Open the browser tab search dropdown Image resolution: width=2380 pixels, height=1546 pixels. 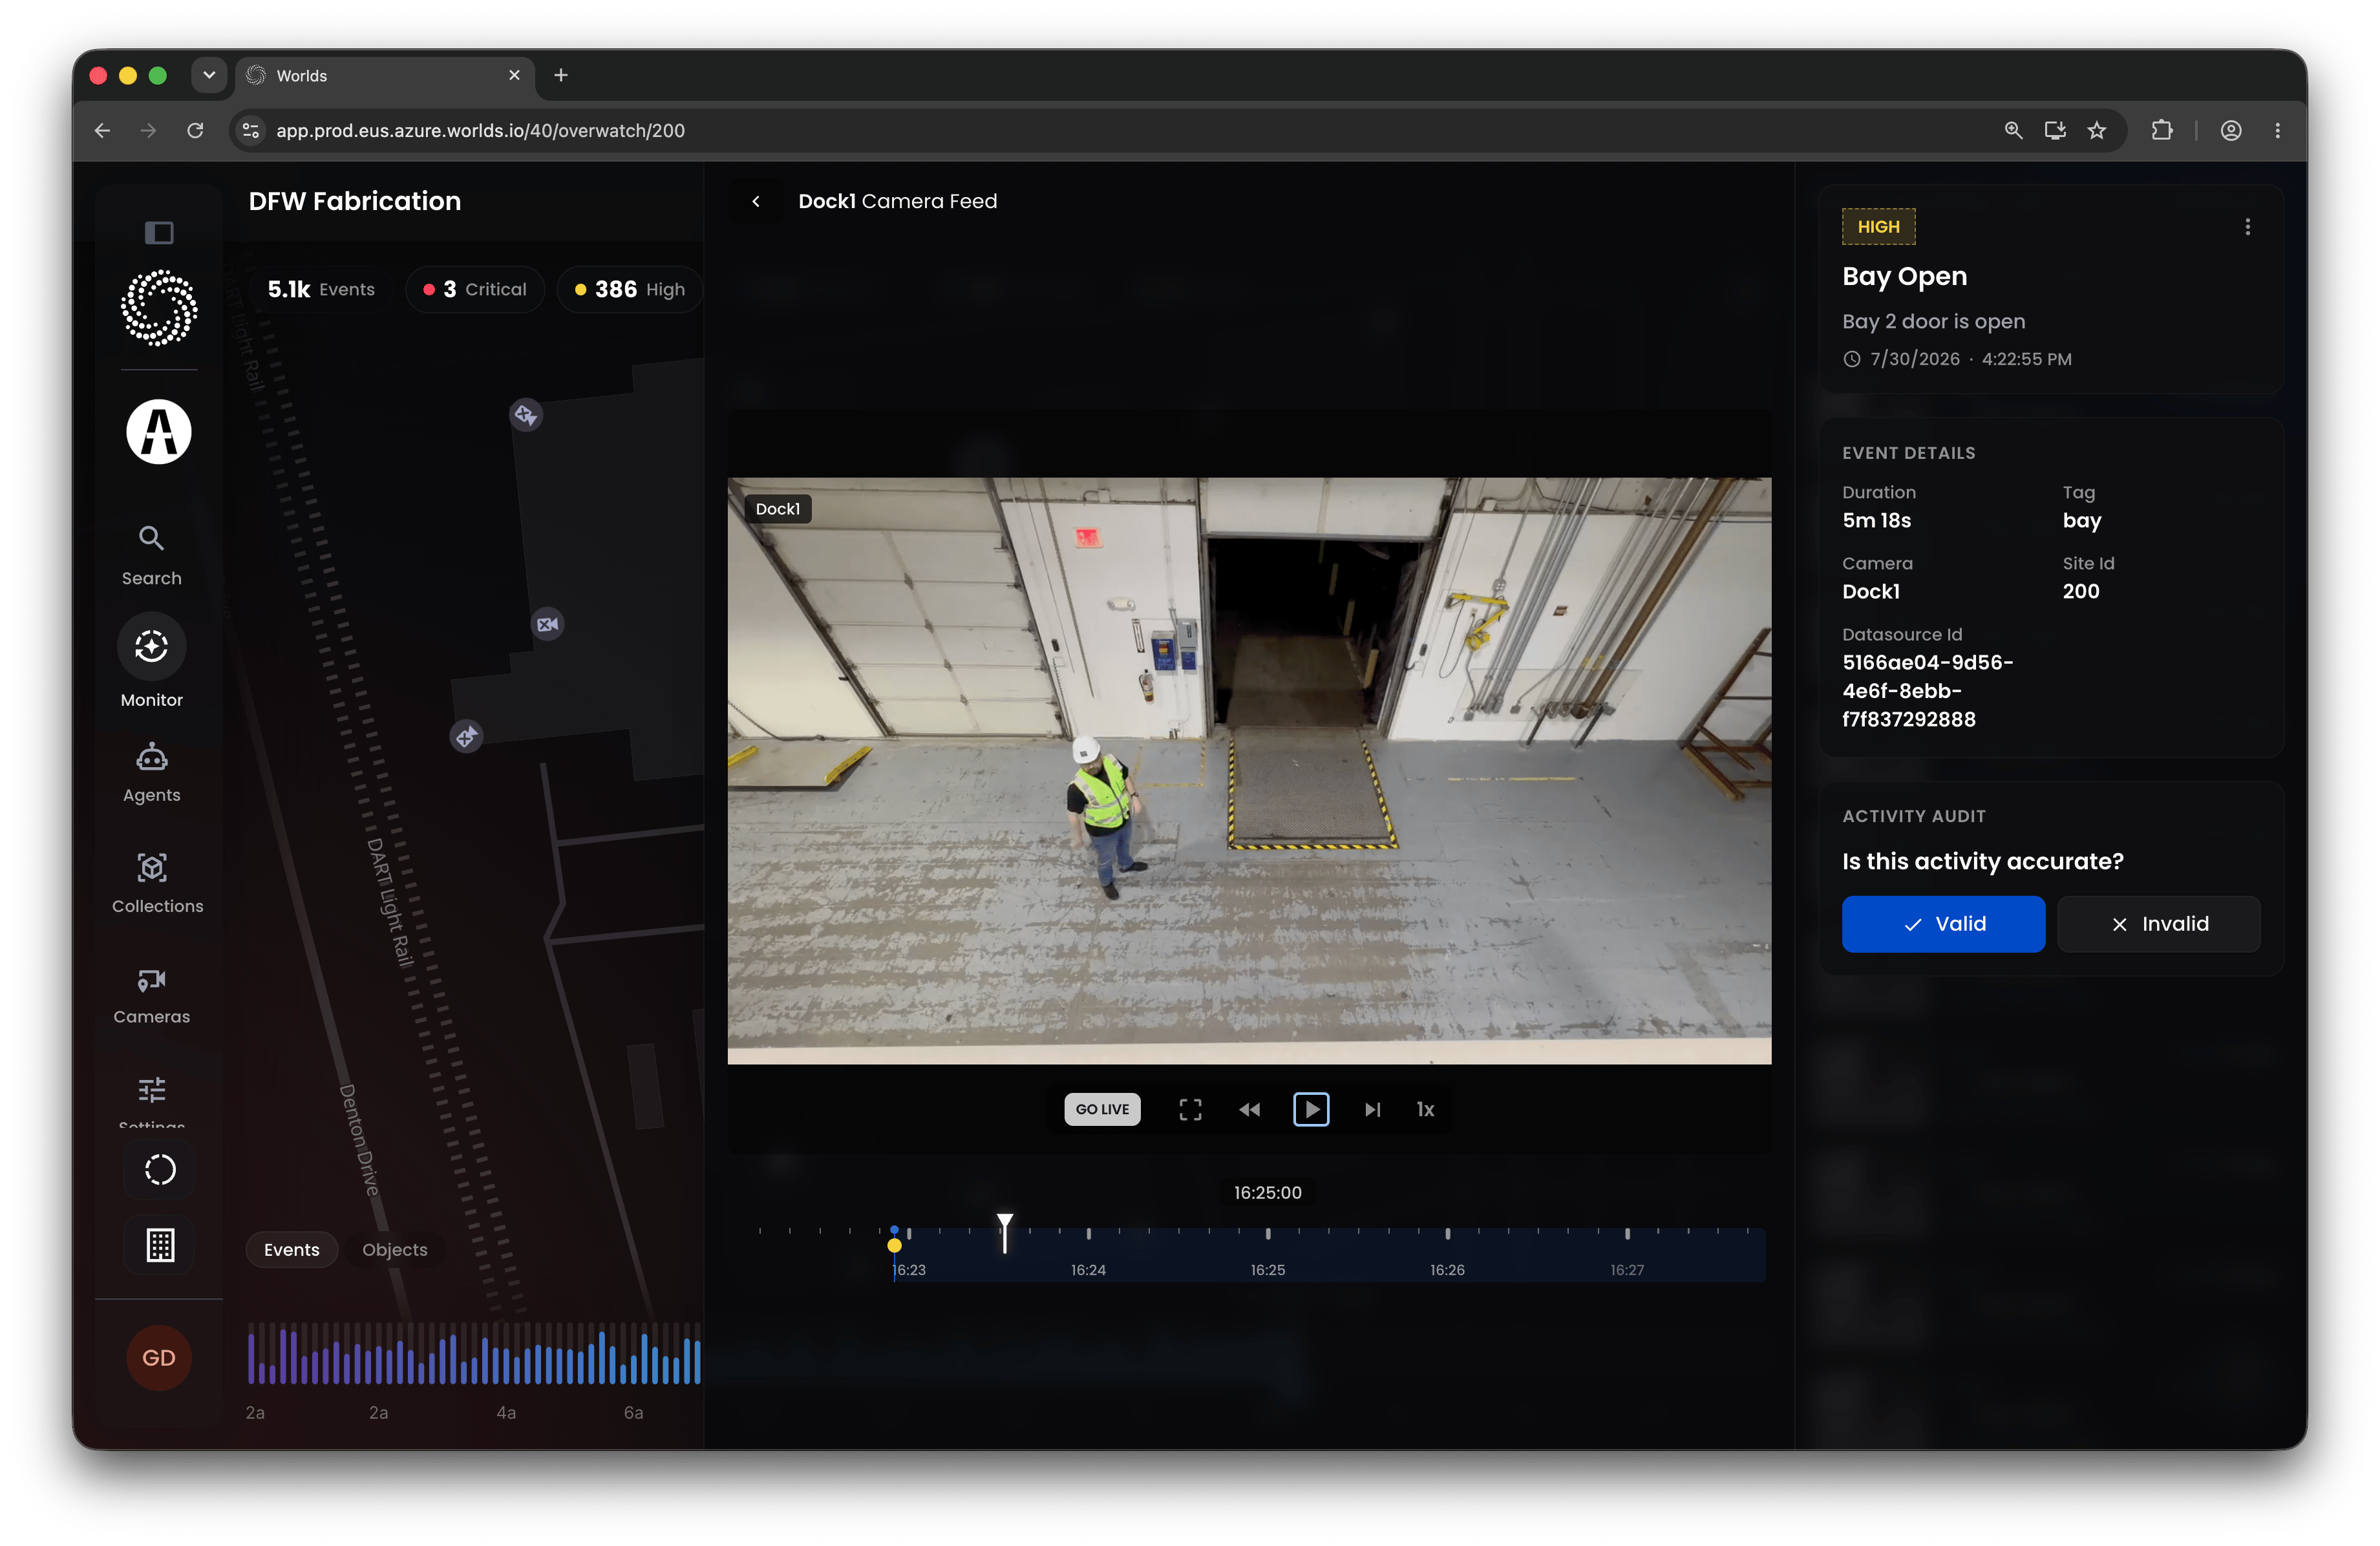(209, 75)
